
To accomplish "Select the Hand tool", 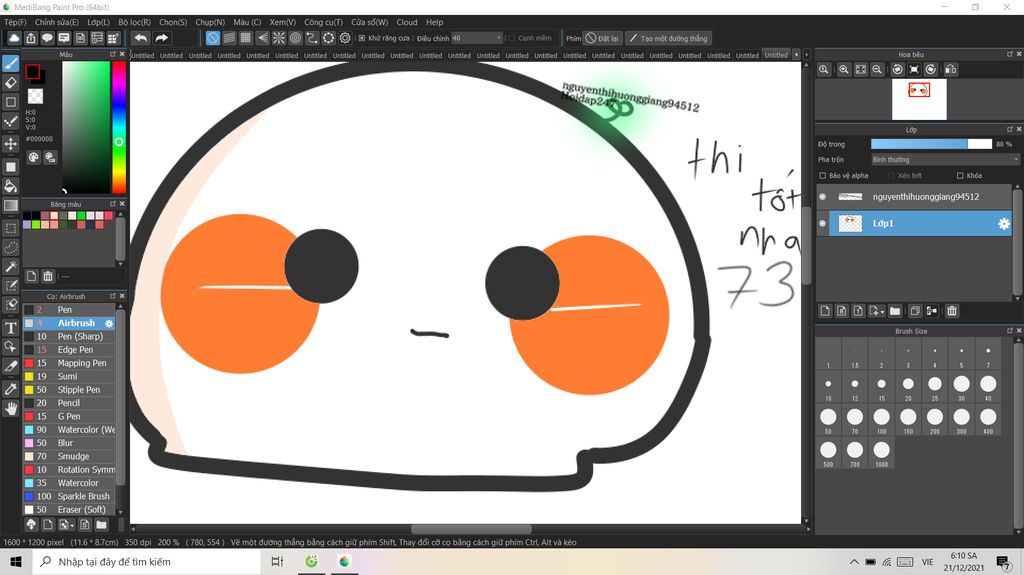I will point(10,408).
